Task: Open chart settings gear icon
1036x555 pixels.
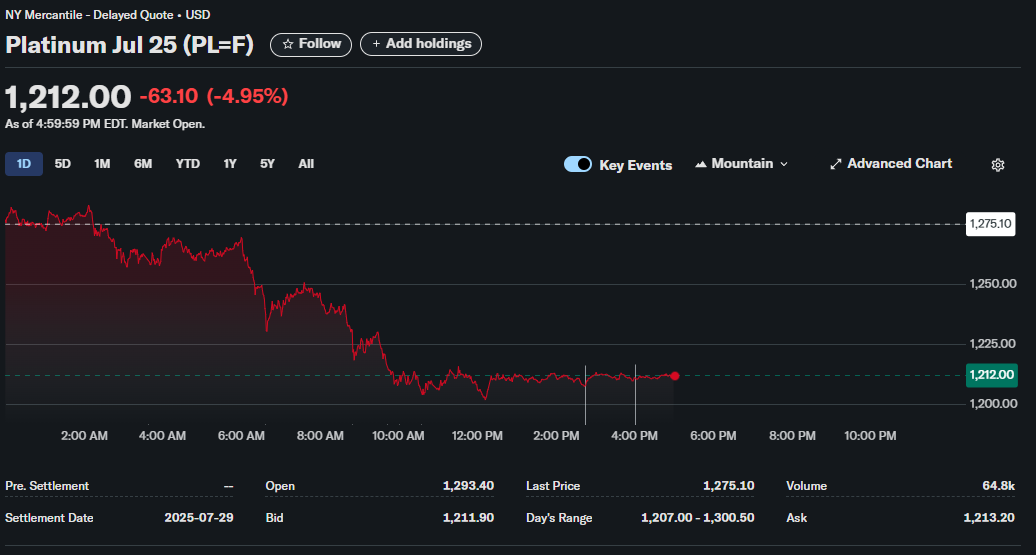Action: 998,165
